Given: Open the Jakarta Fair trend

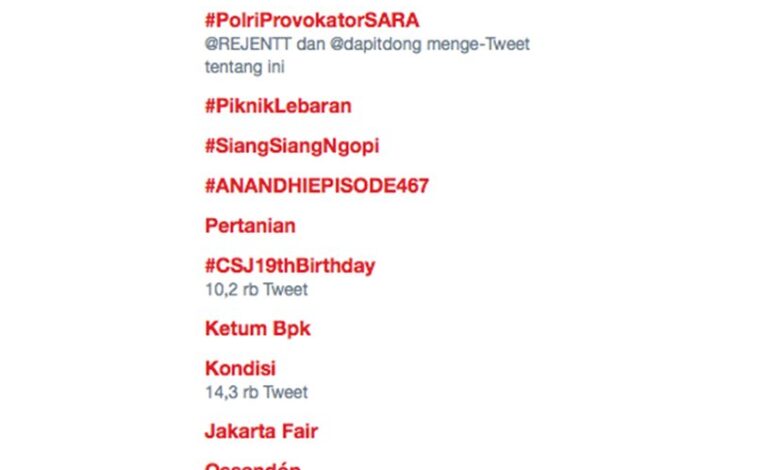Looking at the screenshot, I should 261,431.
